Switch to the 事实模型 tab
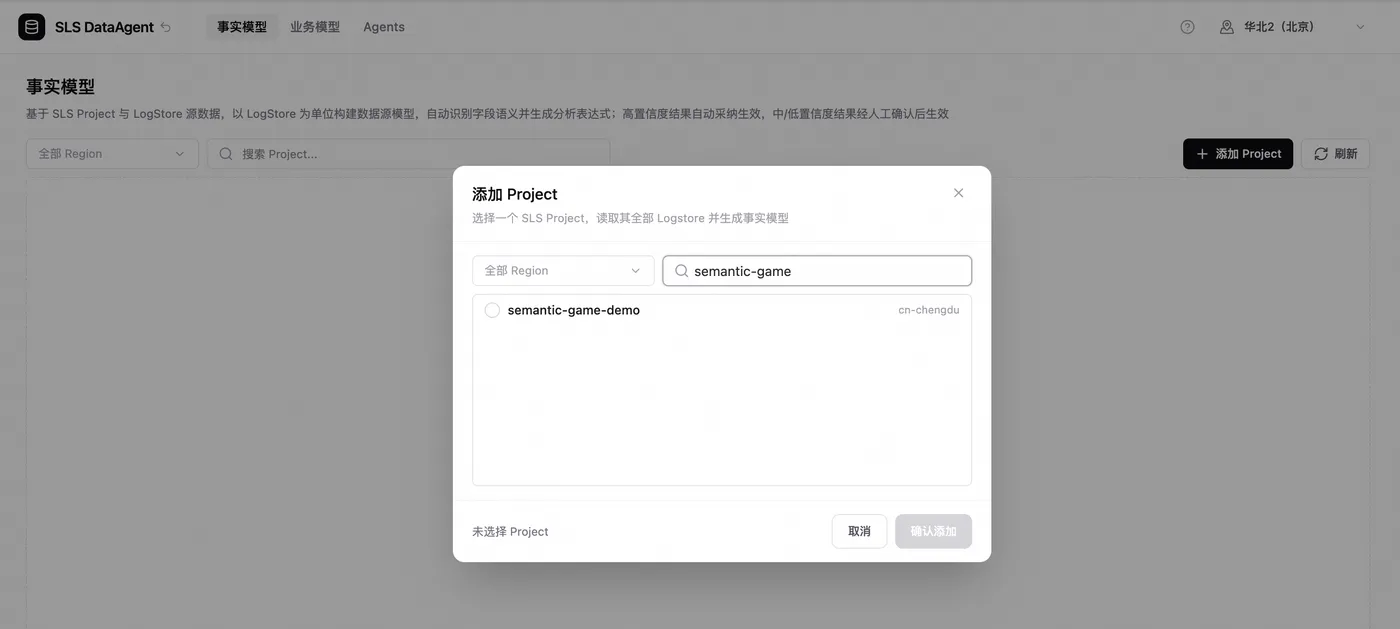The width and height of the screenshot is (1400, 629). click(242, 27)
